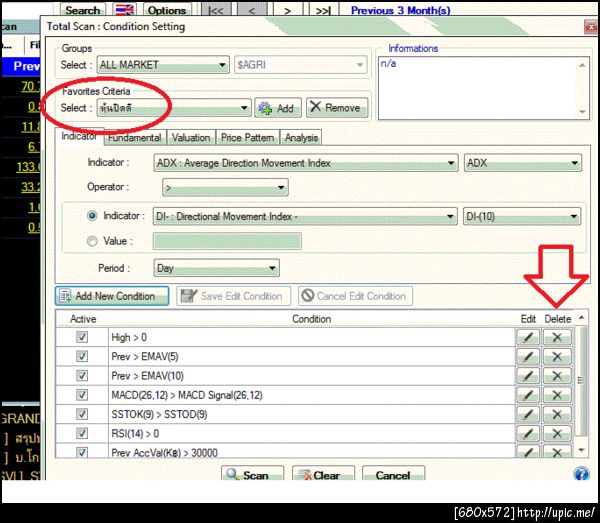Delete the Prev > EMAV(5) condition
This screenshot has height=523, width=600.
coord(557,357)
